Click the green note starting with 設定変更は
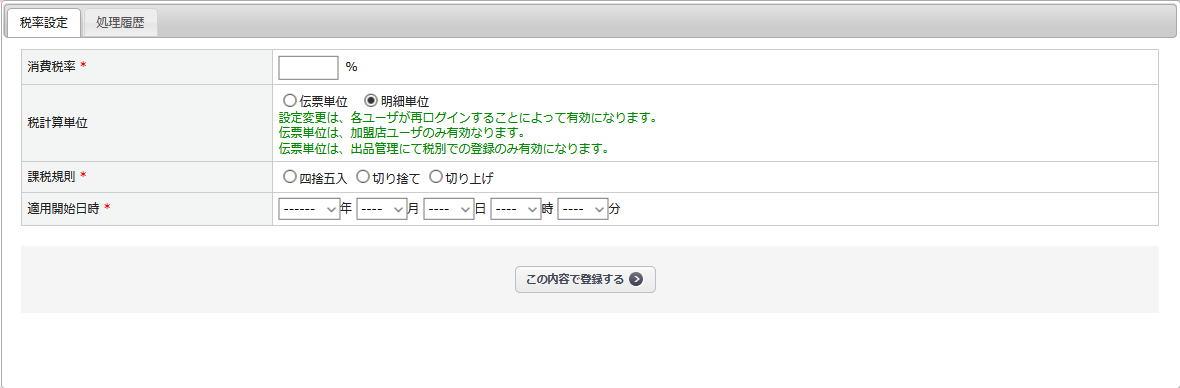 point(468,119)
